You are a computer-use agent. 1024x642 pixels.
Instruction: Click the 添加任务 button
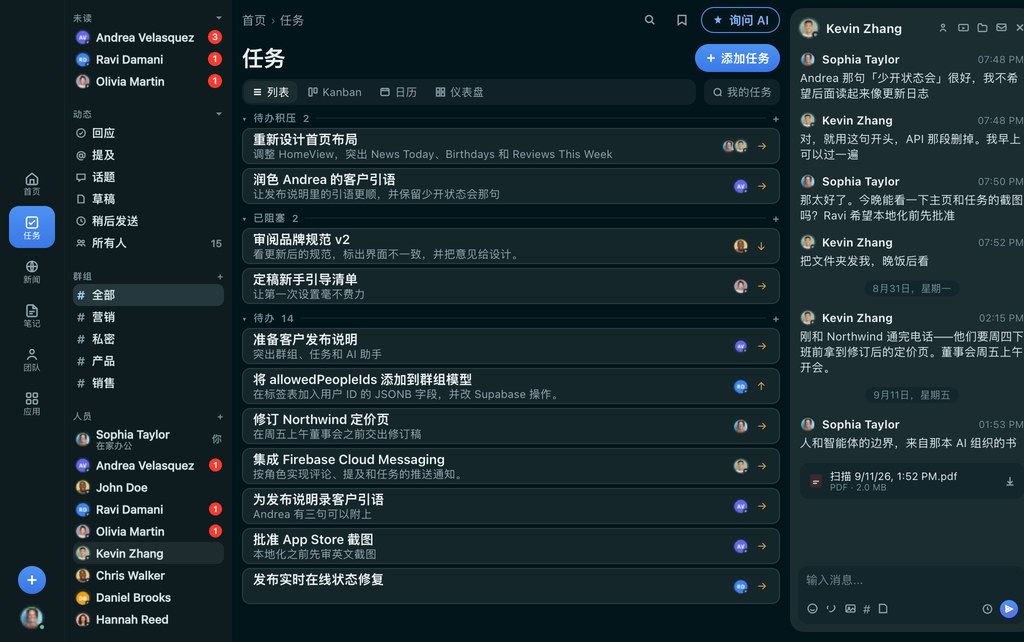(x=737, y=58)
